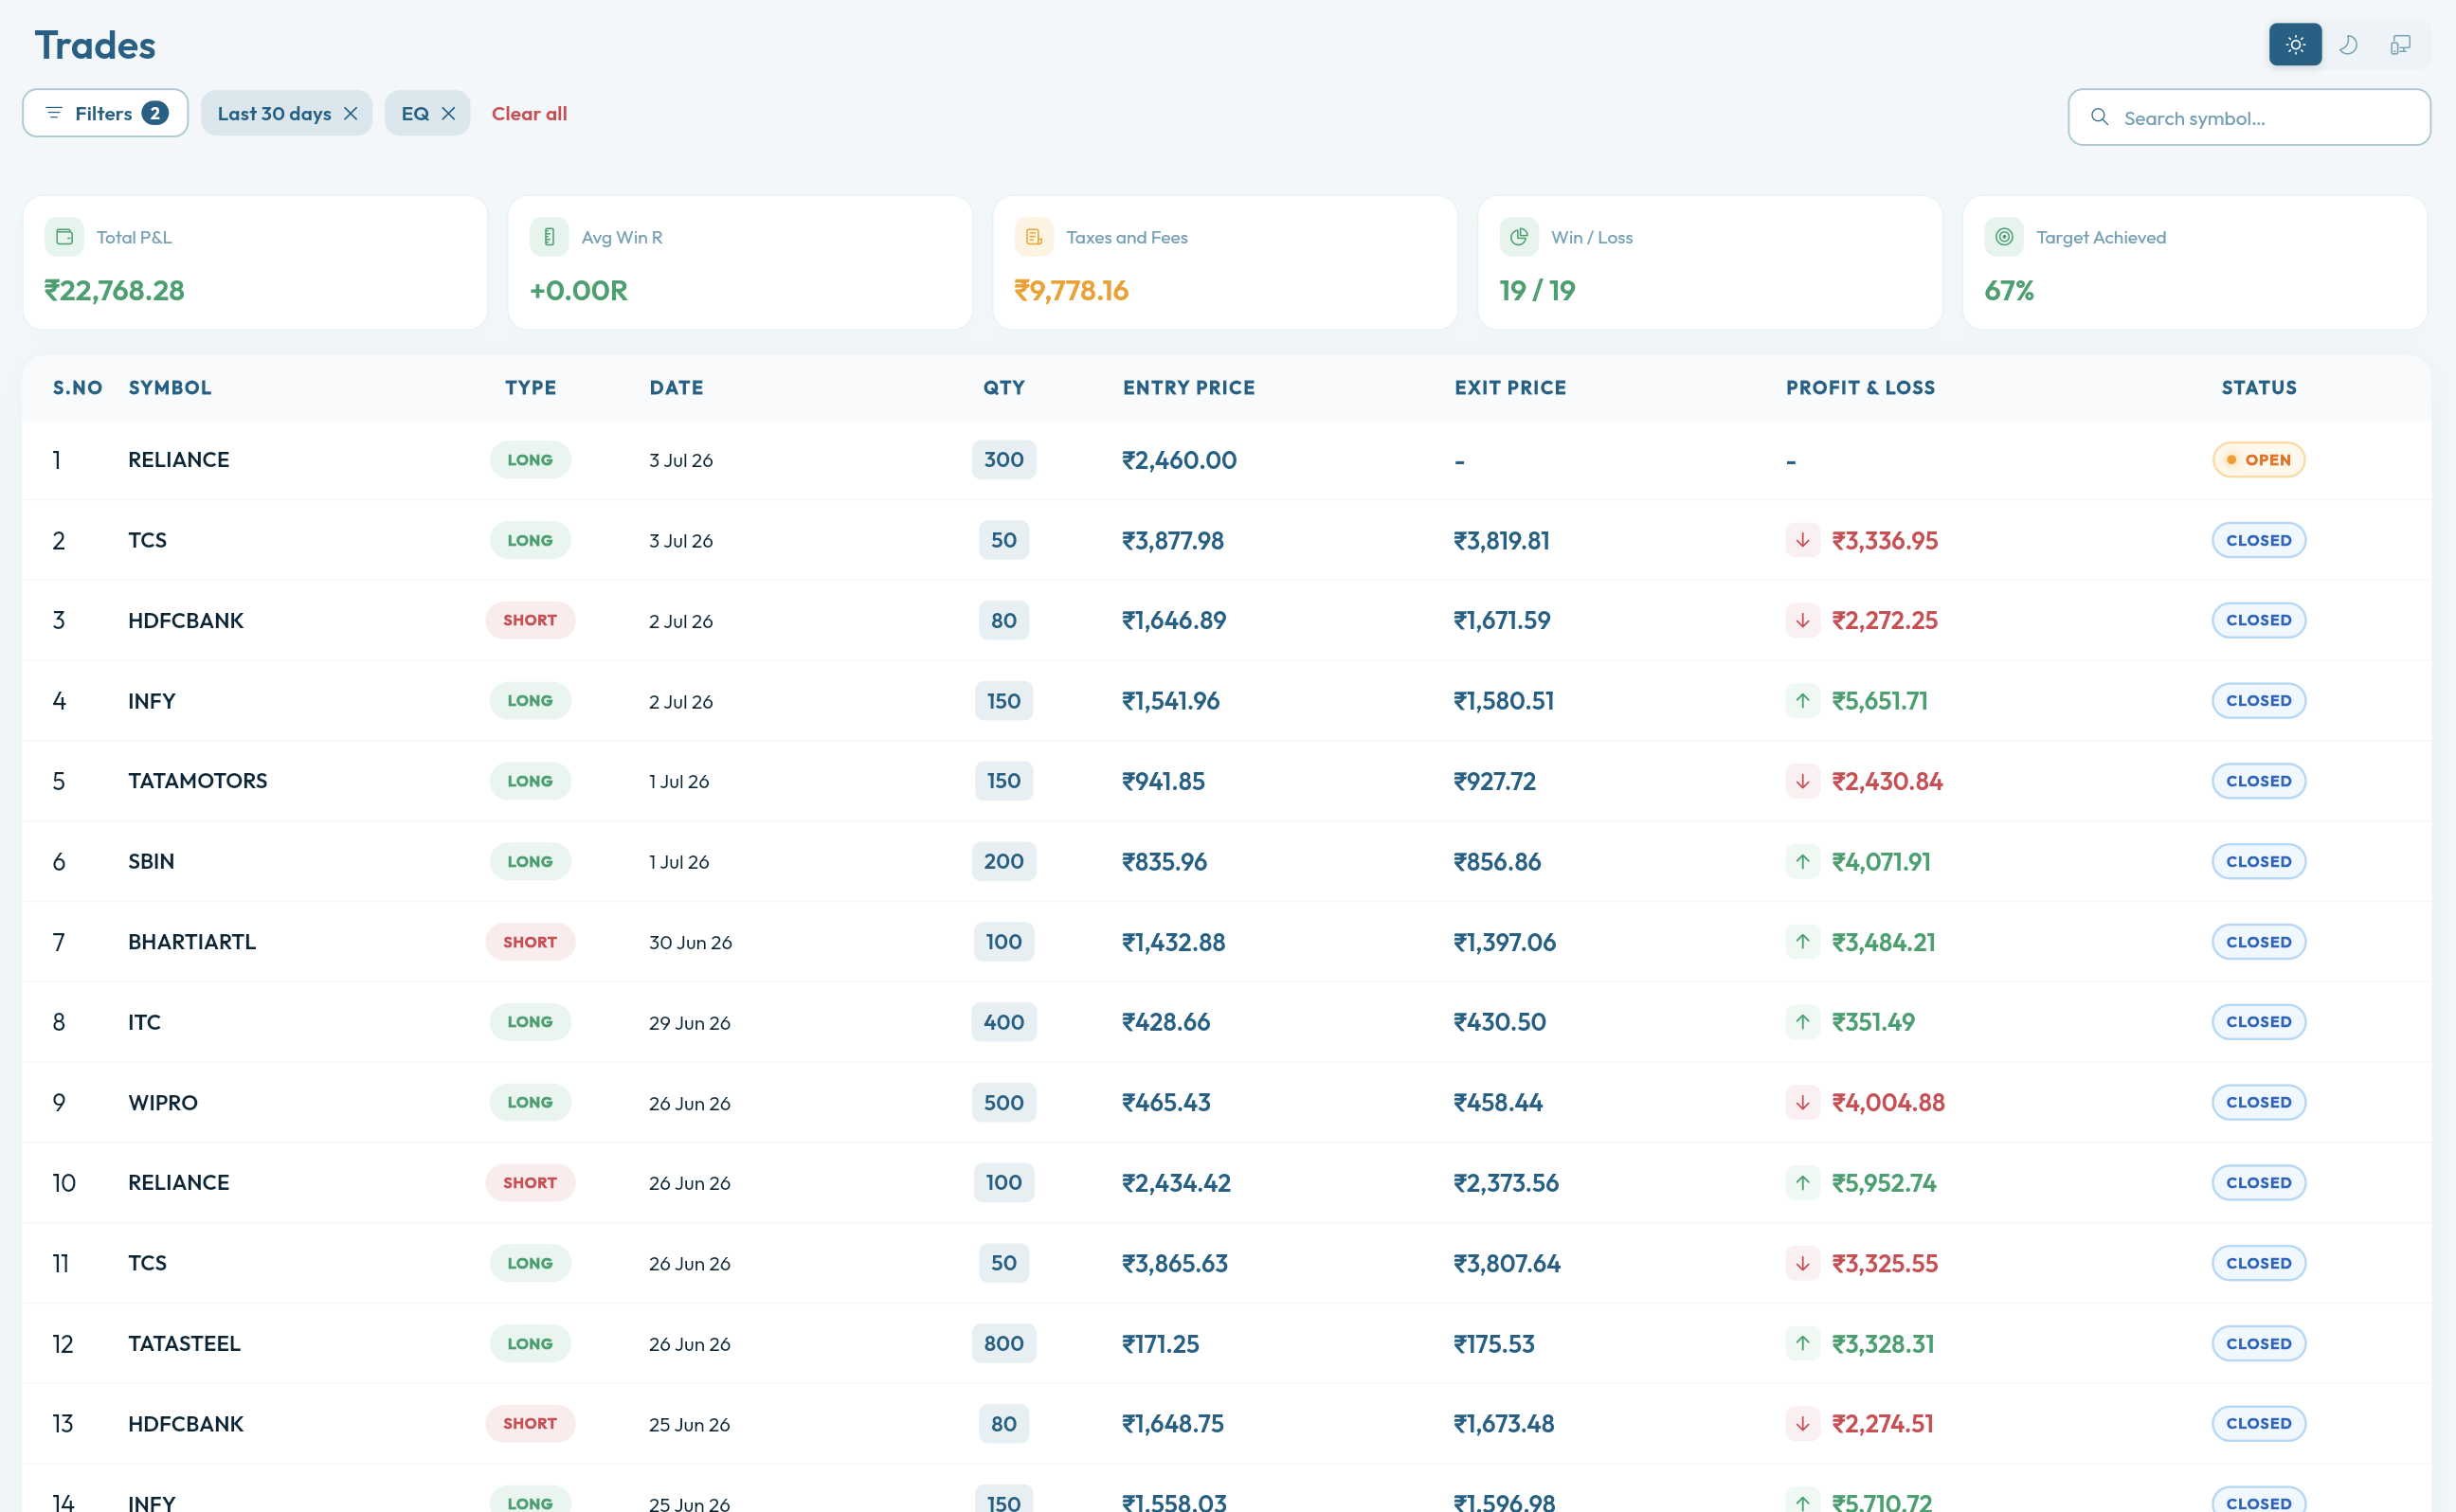Click the up arrow on ₹5,651.71 profit
This screenshot has height=1512, width=2456.
coord(1802,701)
